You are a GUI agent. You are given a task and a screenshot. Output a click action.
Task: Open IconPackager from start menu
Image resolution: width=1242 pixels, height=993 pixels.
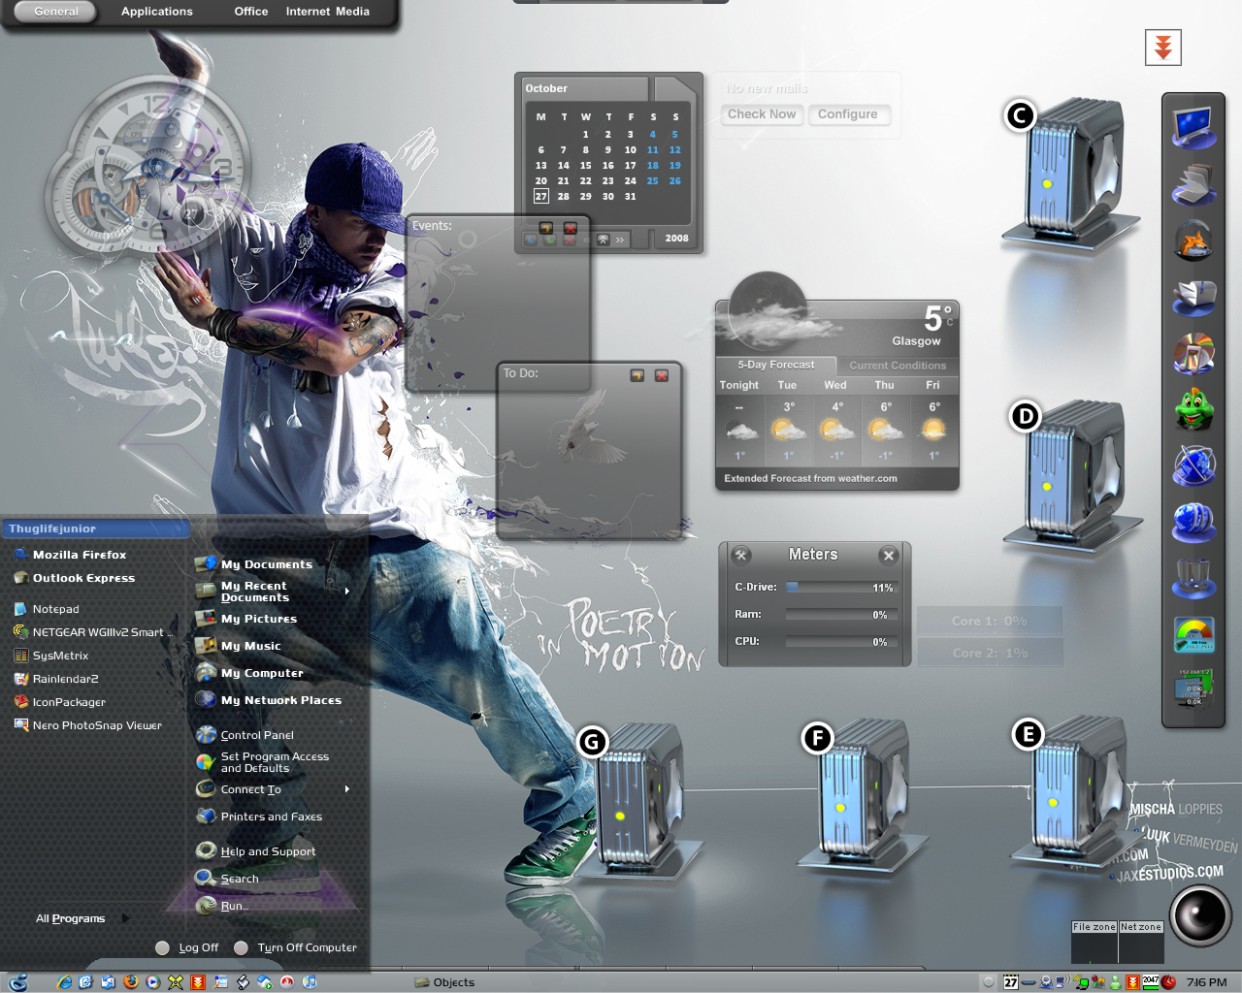click(x=68, y=702)
